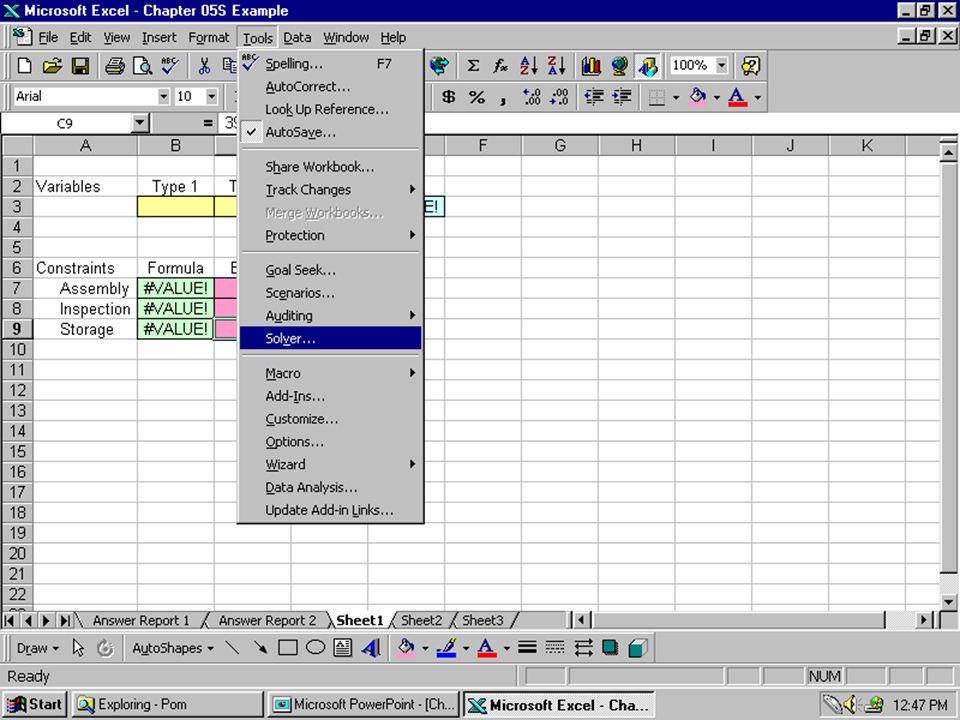This screenshot has width=960, height=720.
Task: Open the Borders dropdown arrow
Action: click(x=676, y=97)
